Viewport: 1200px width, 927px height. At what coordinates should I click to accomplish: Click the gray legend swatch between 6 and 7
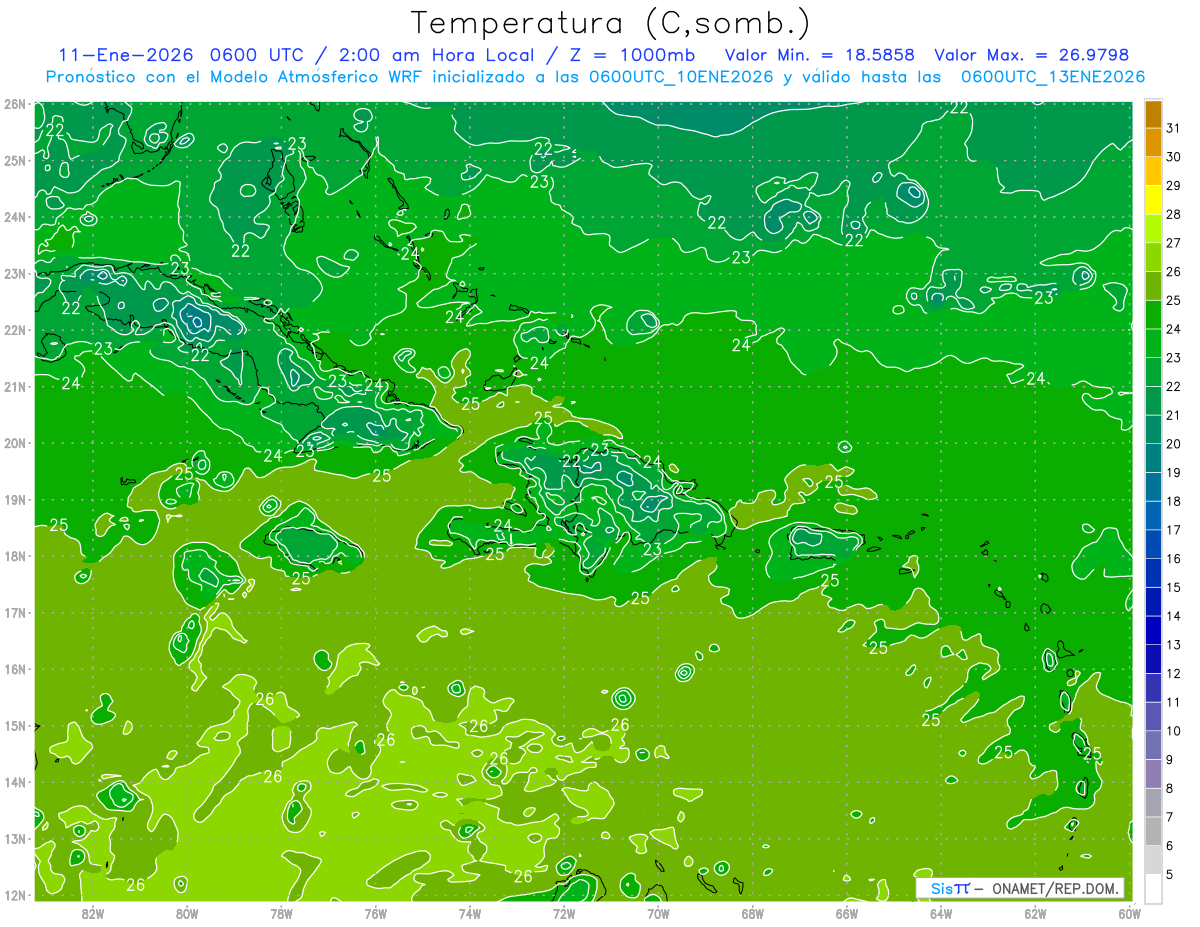pos(1153,831)
